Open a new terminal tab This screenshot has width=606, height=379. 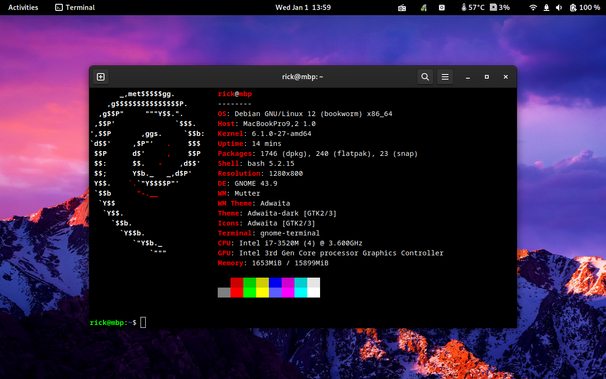click(x=101, y=77)
